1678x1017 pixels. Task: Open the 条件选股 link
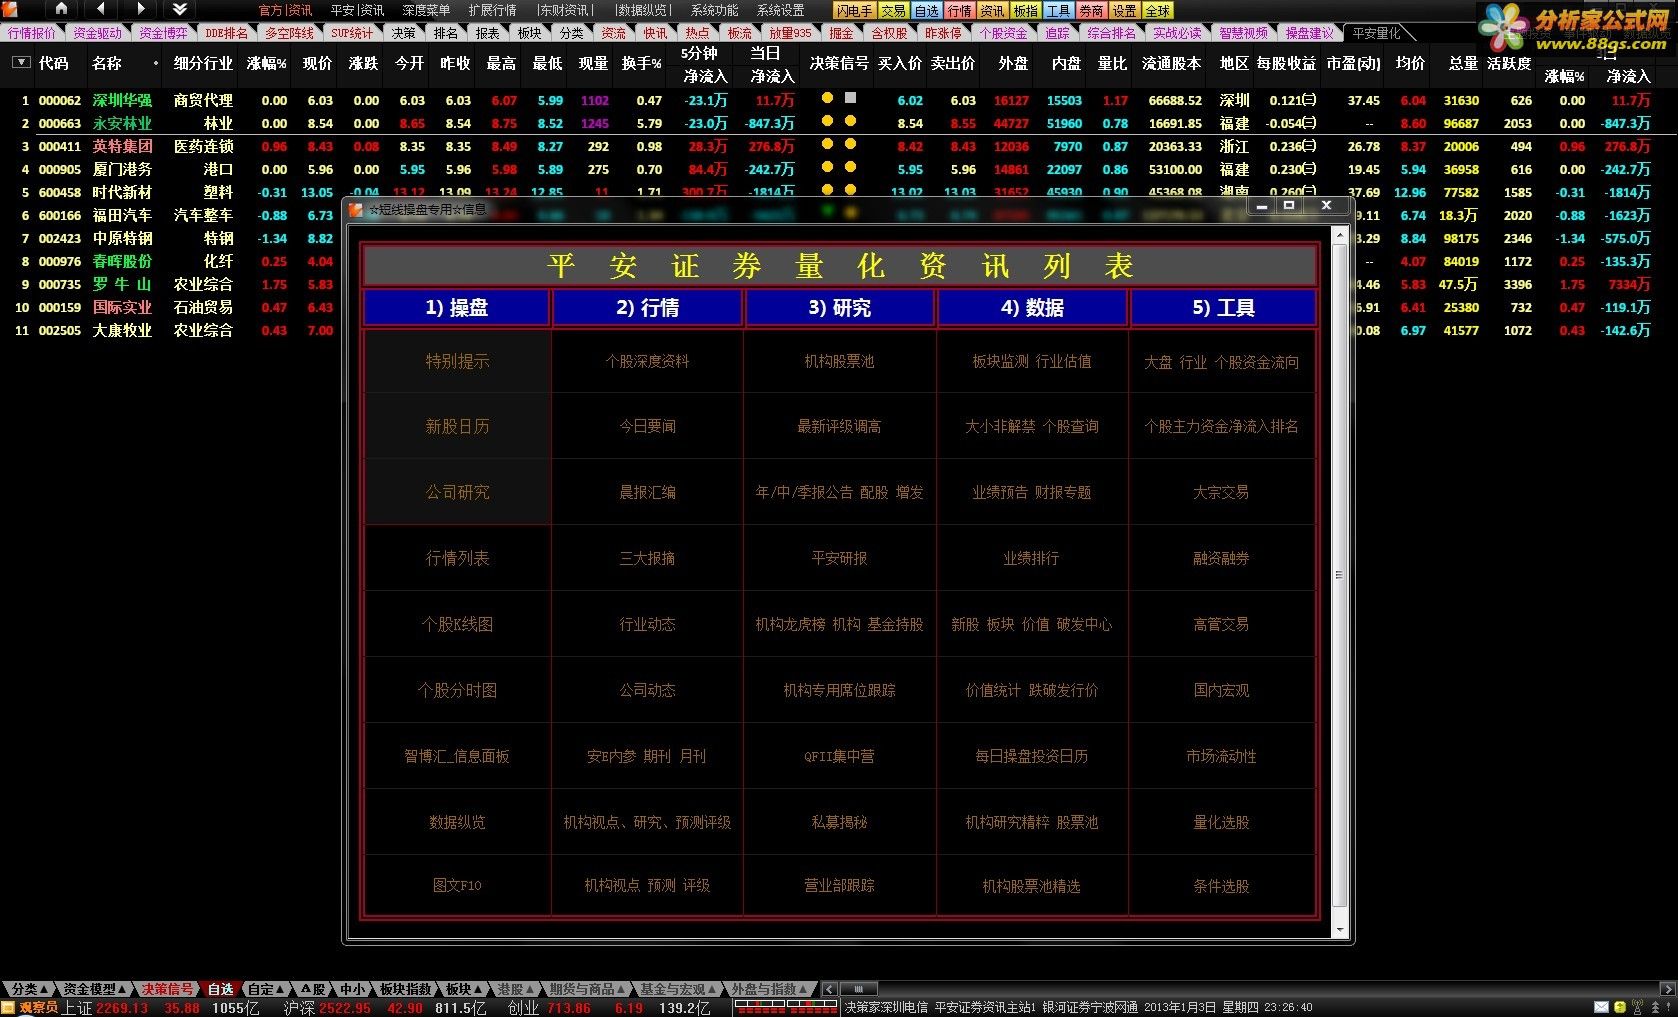point(1221,886)
